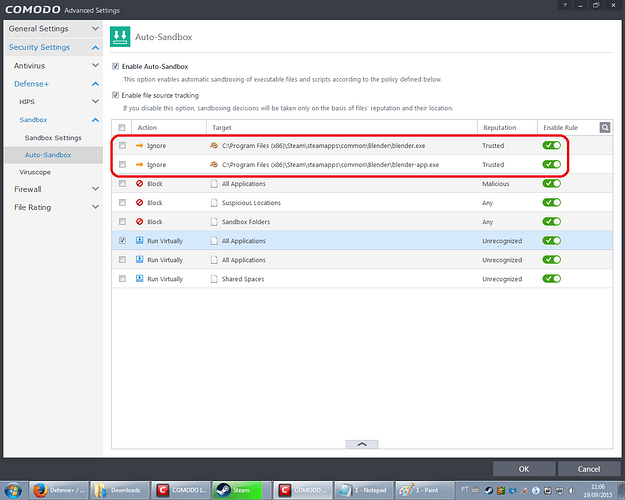Click the bottom panel handle arrow

click(362, 444)
